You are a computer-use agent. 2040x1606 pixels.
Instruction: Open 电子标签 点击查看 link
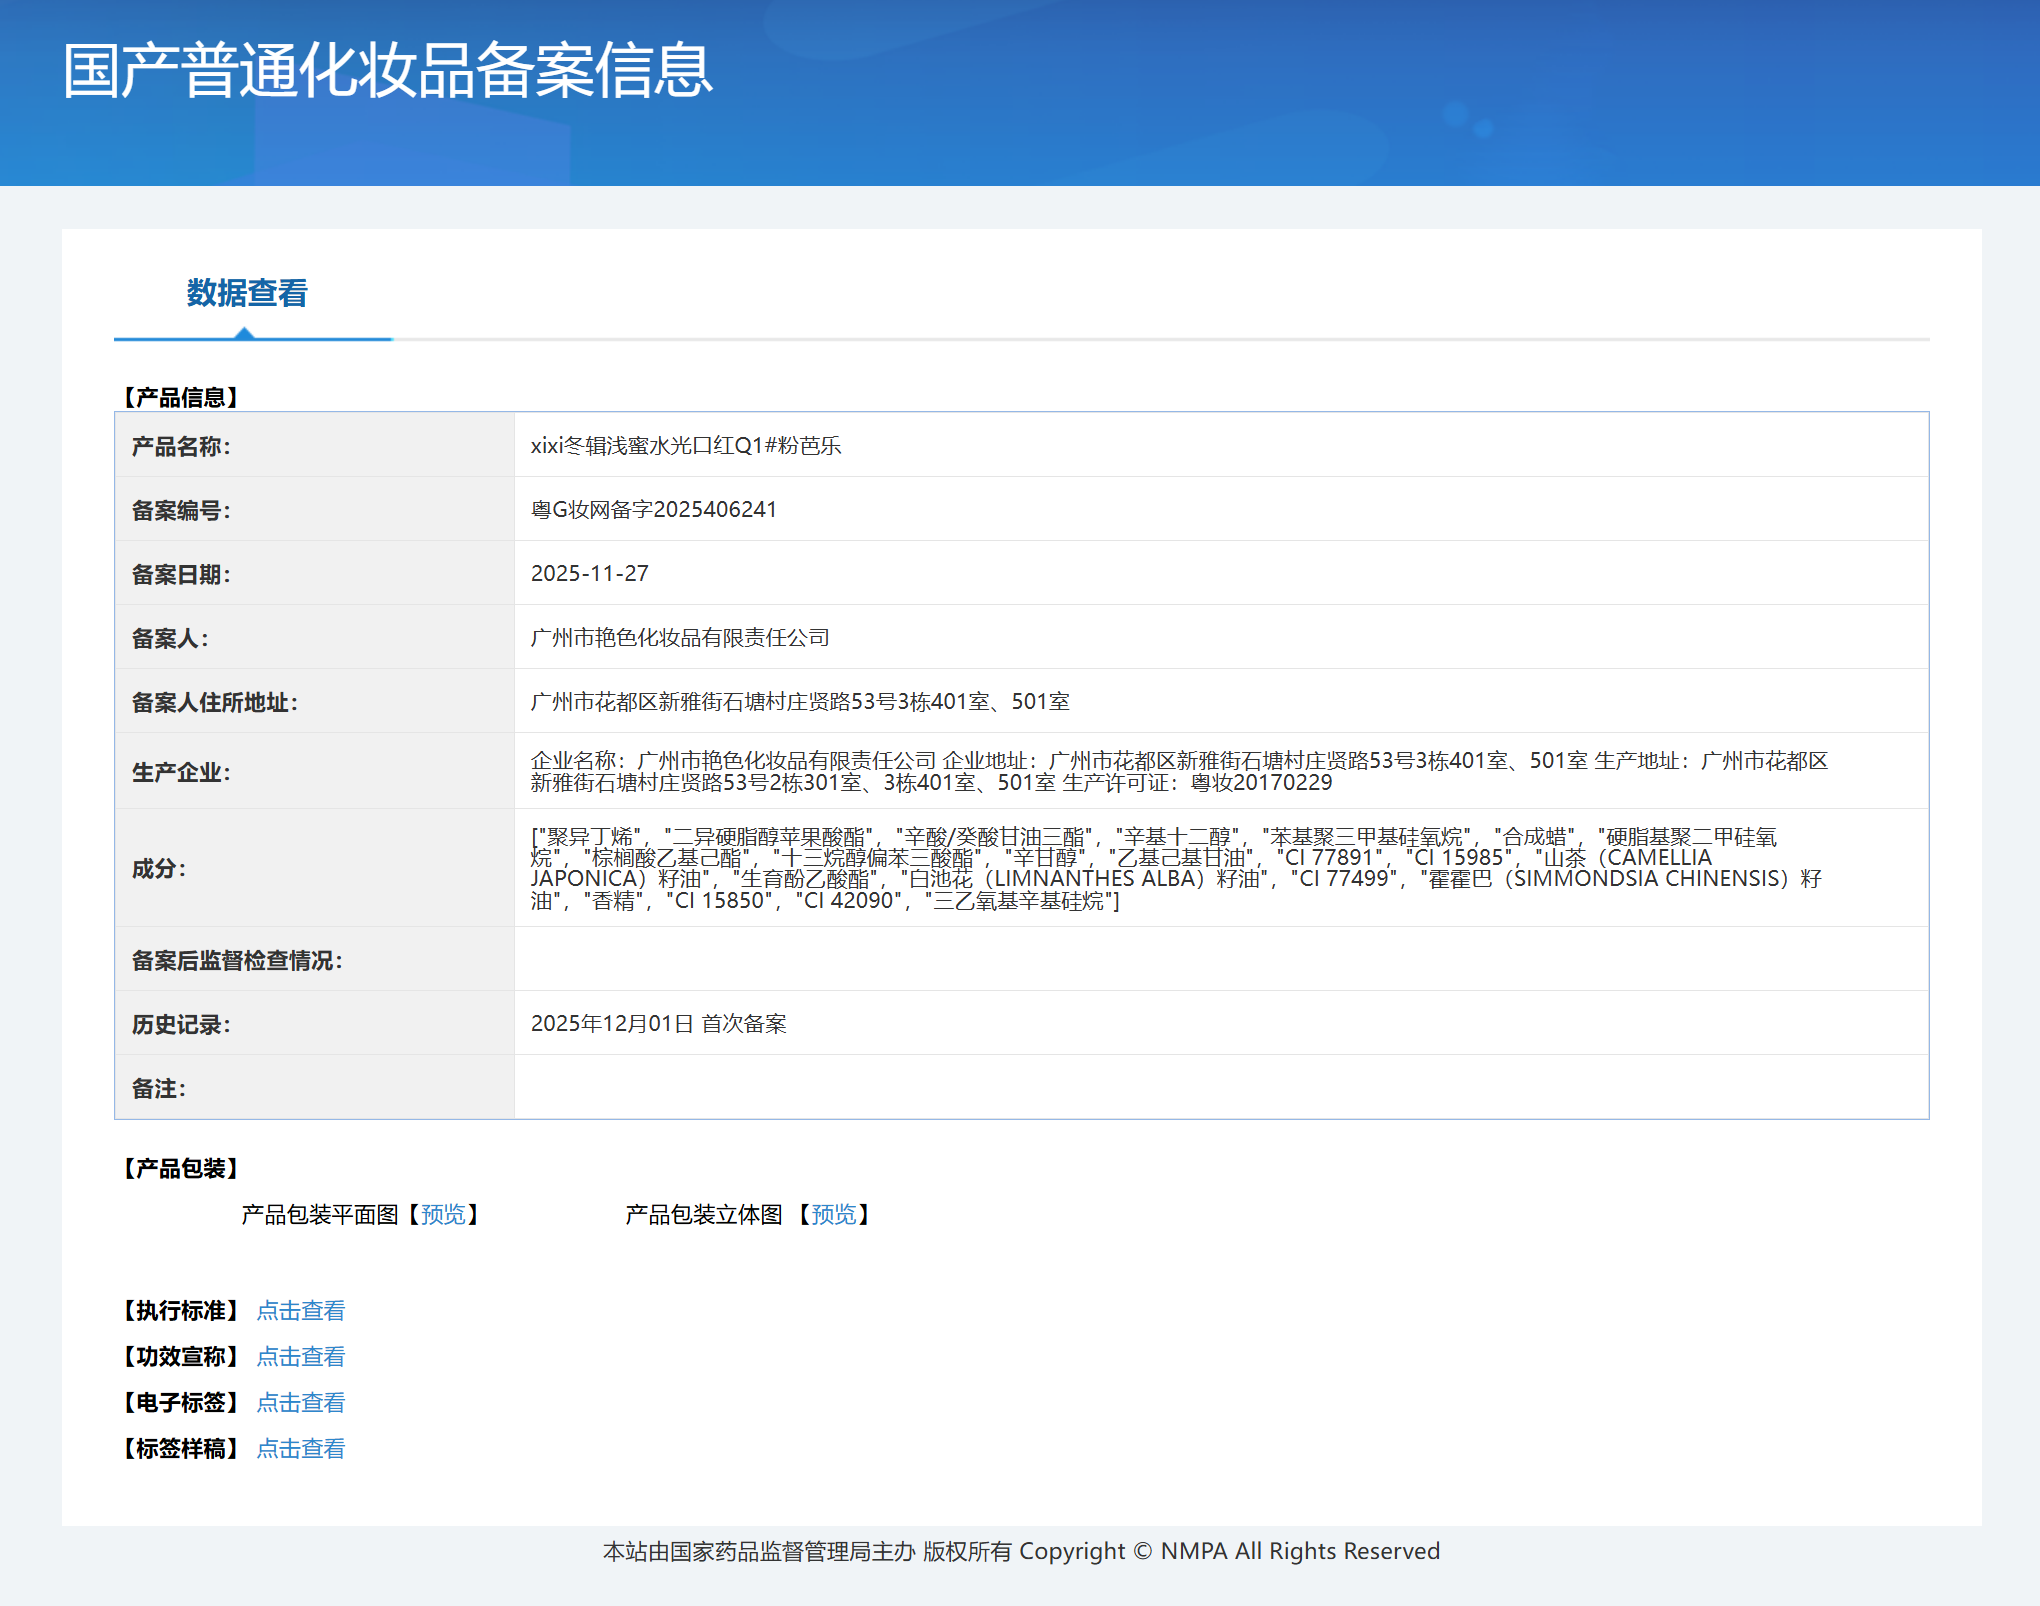point(301,1402)
